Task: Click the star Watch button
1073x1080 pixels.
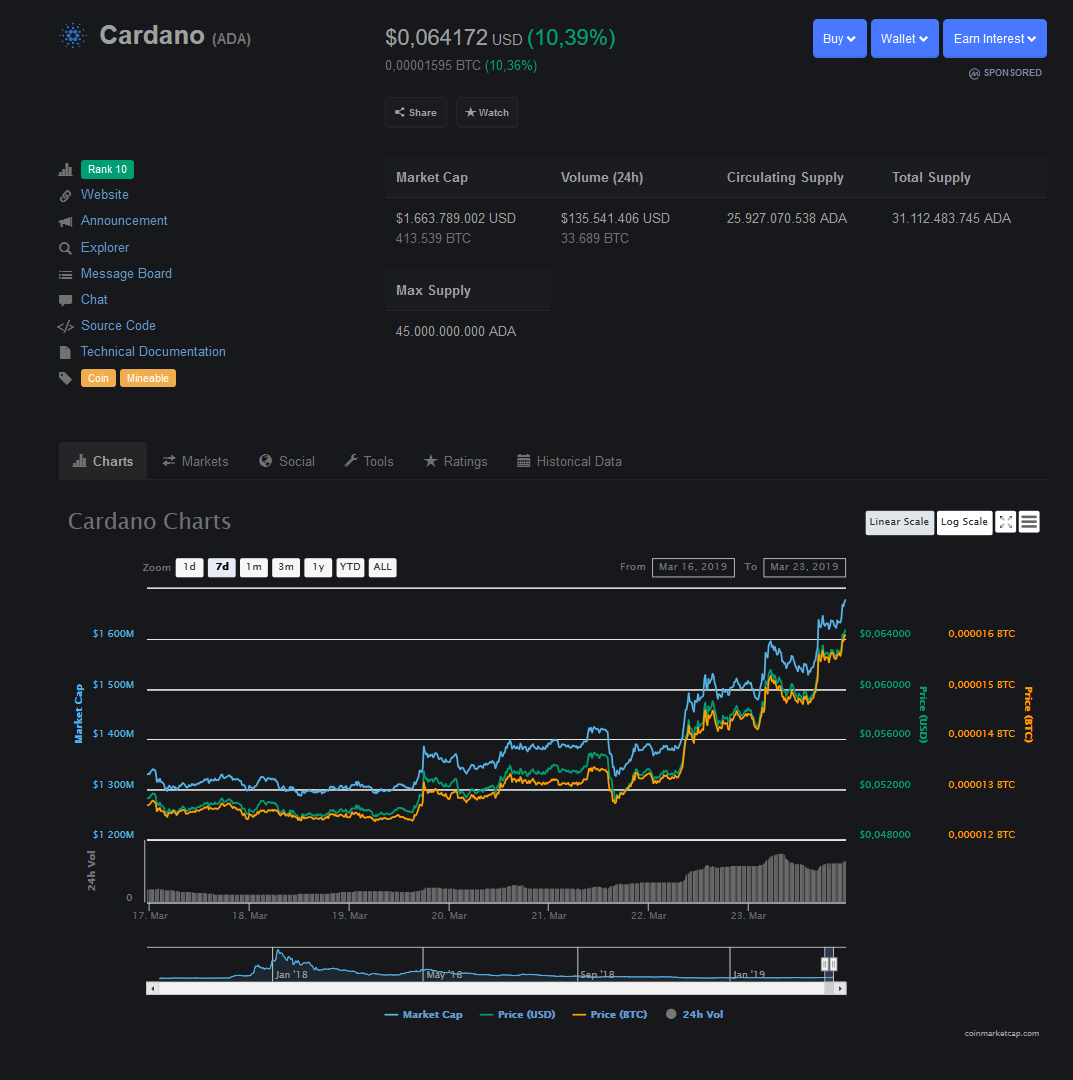Action: pos(487,112)
